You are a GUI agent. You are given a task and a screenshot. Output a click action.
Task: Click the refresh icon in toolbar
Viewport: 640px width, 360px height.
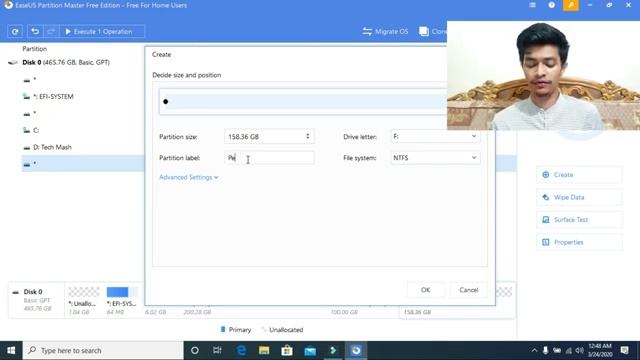coord(15,31)
